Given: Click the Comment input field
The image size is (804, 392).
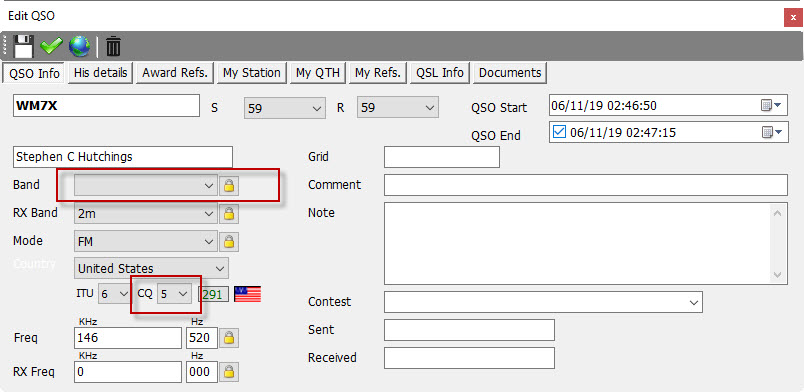Looking at the screenshot, I should 586,185.
